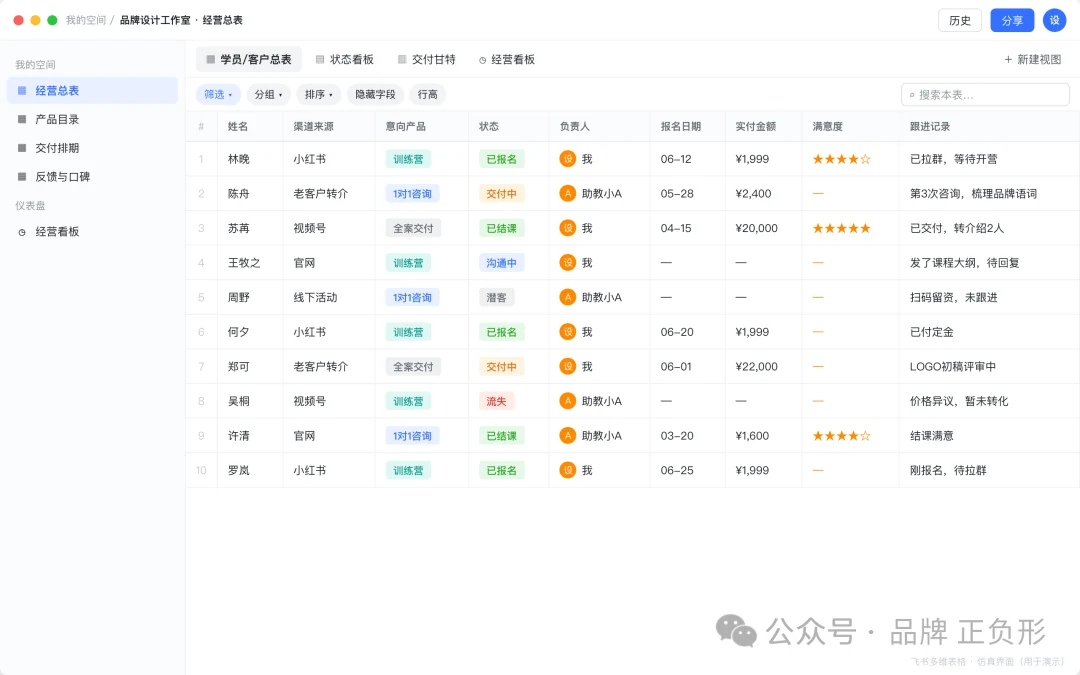Viewport: 1080px width, 675px height.
Task: Click the note 价格异议，暂未转化
Action: tap(959, 401)
